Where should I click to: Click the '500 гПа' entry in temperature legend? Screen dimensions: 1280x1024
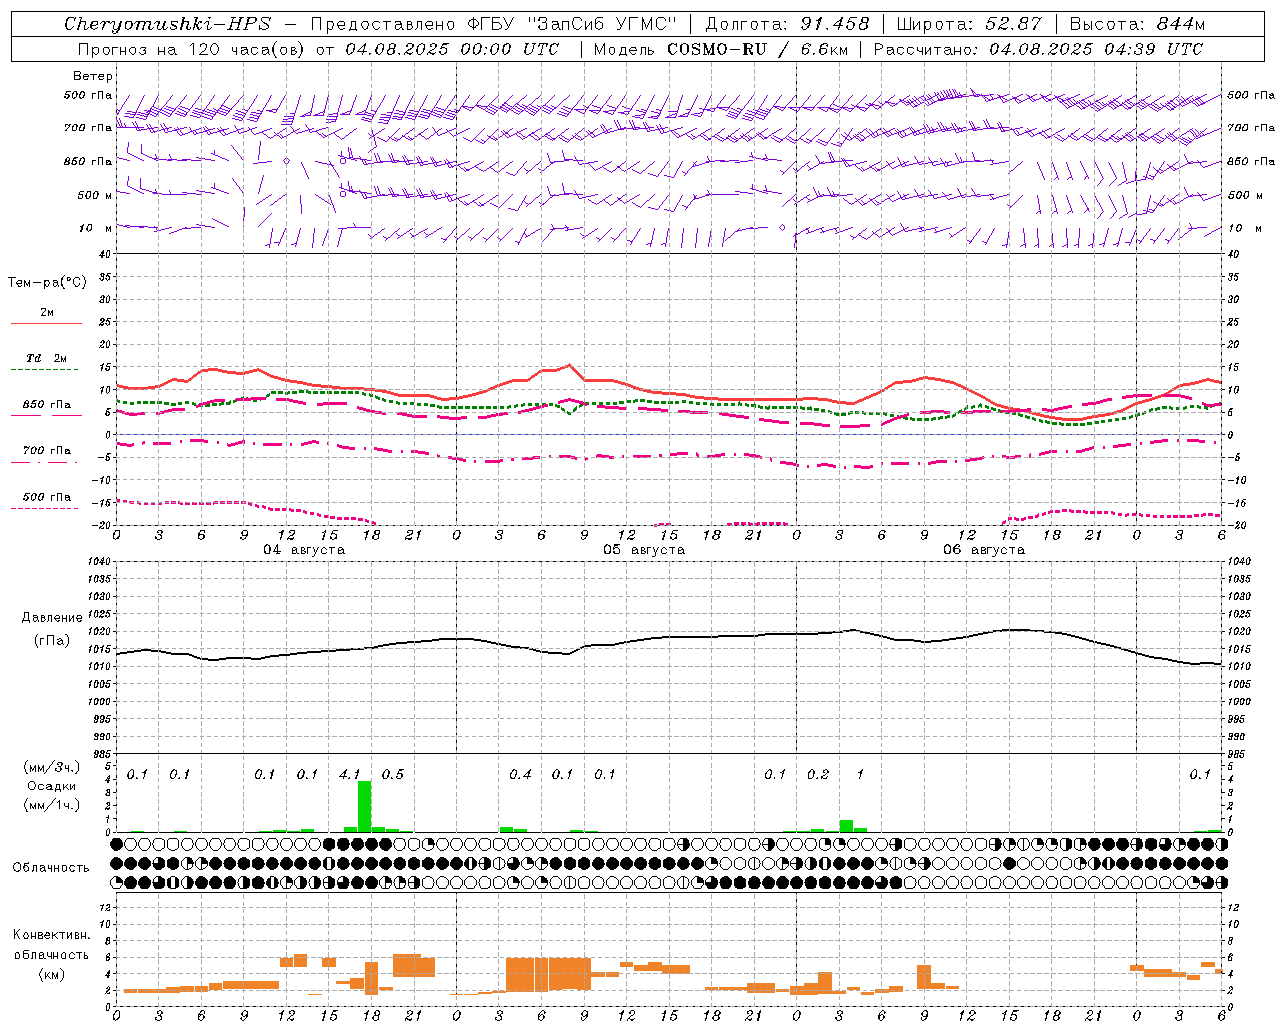[46, 497]
